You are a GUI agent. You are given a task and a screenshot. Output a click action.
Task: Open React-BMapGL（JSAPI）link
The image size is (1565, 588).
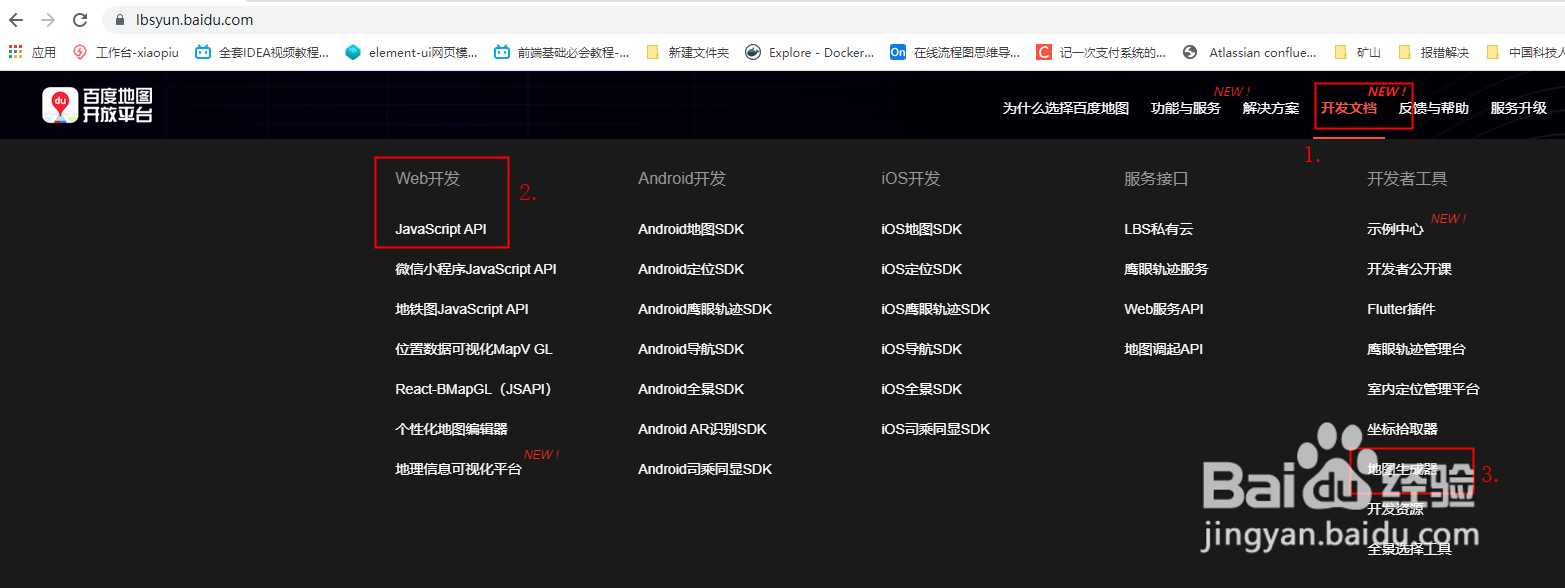pos(474,389)
